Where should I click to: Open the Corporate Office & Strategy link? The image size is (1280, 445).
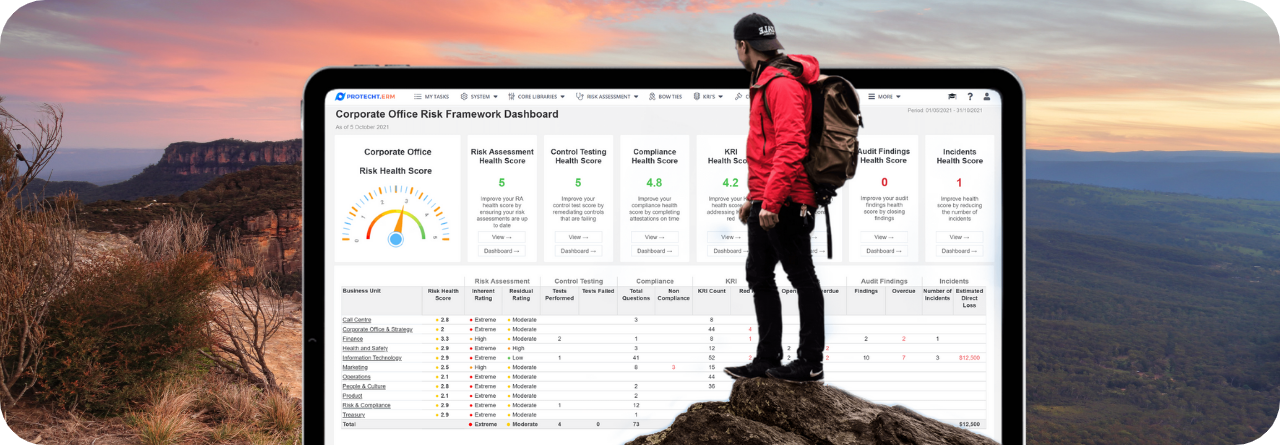[x=377, y=329]
